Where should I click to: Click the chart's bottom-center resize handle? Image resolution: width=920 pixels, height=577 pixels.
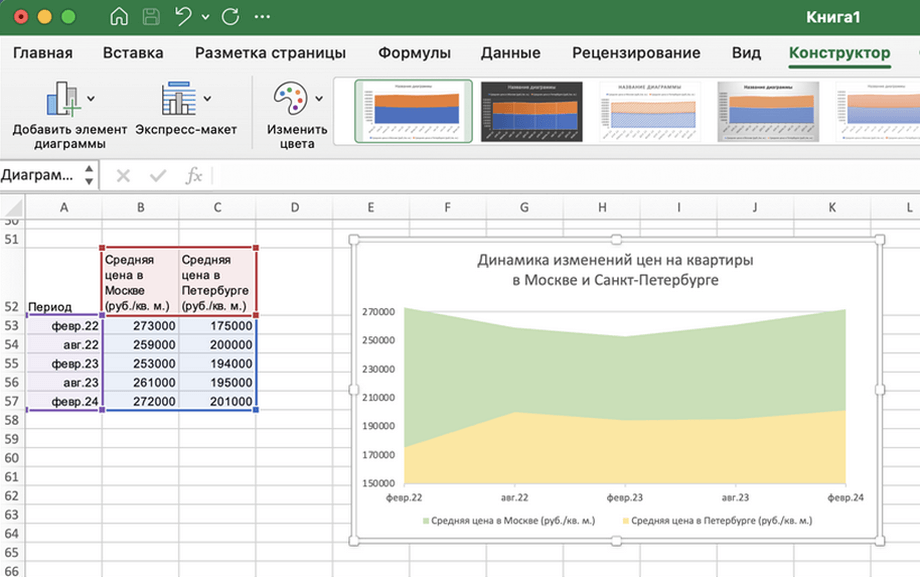[x=616, y=541]
